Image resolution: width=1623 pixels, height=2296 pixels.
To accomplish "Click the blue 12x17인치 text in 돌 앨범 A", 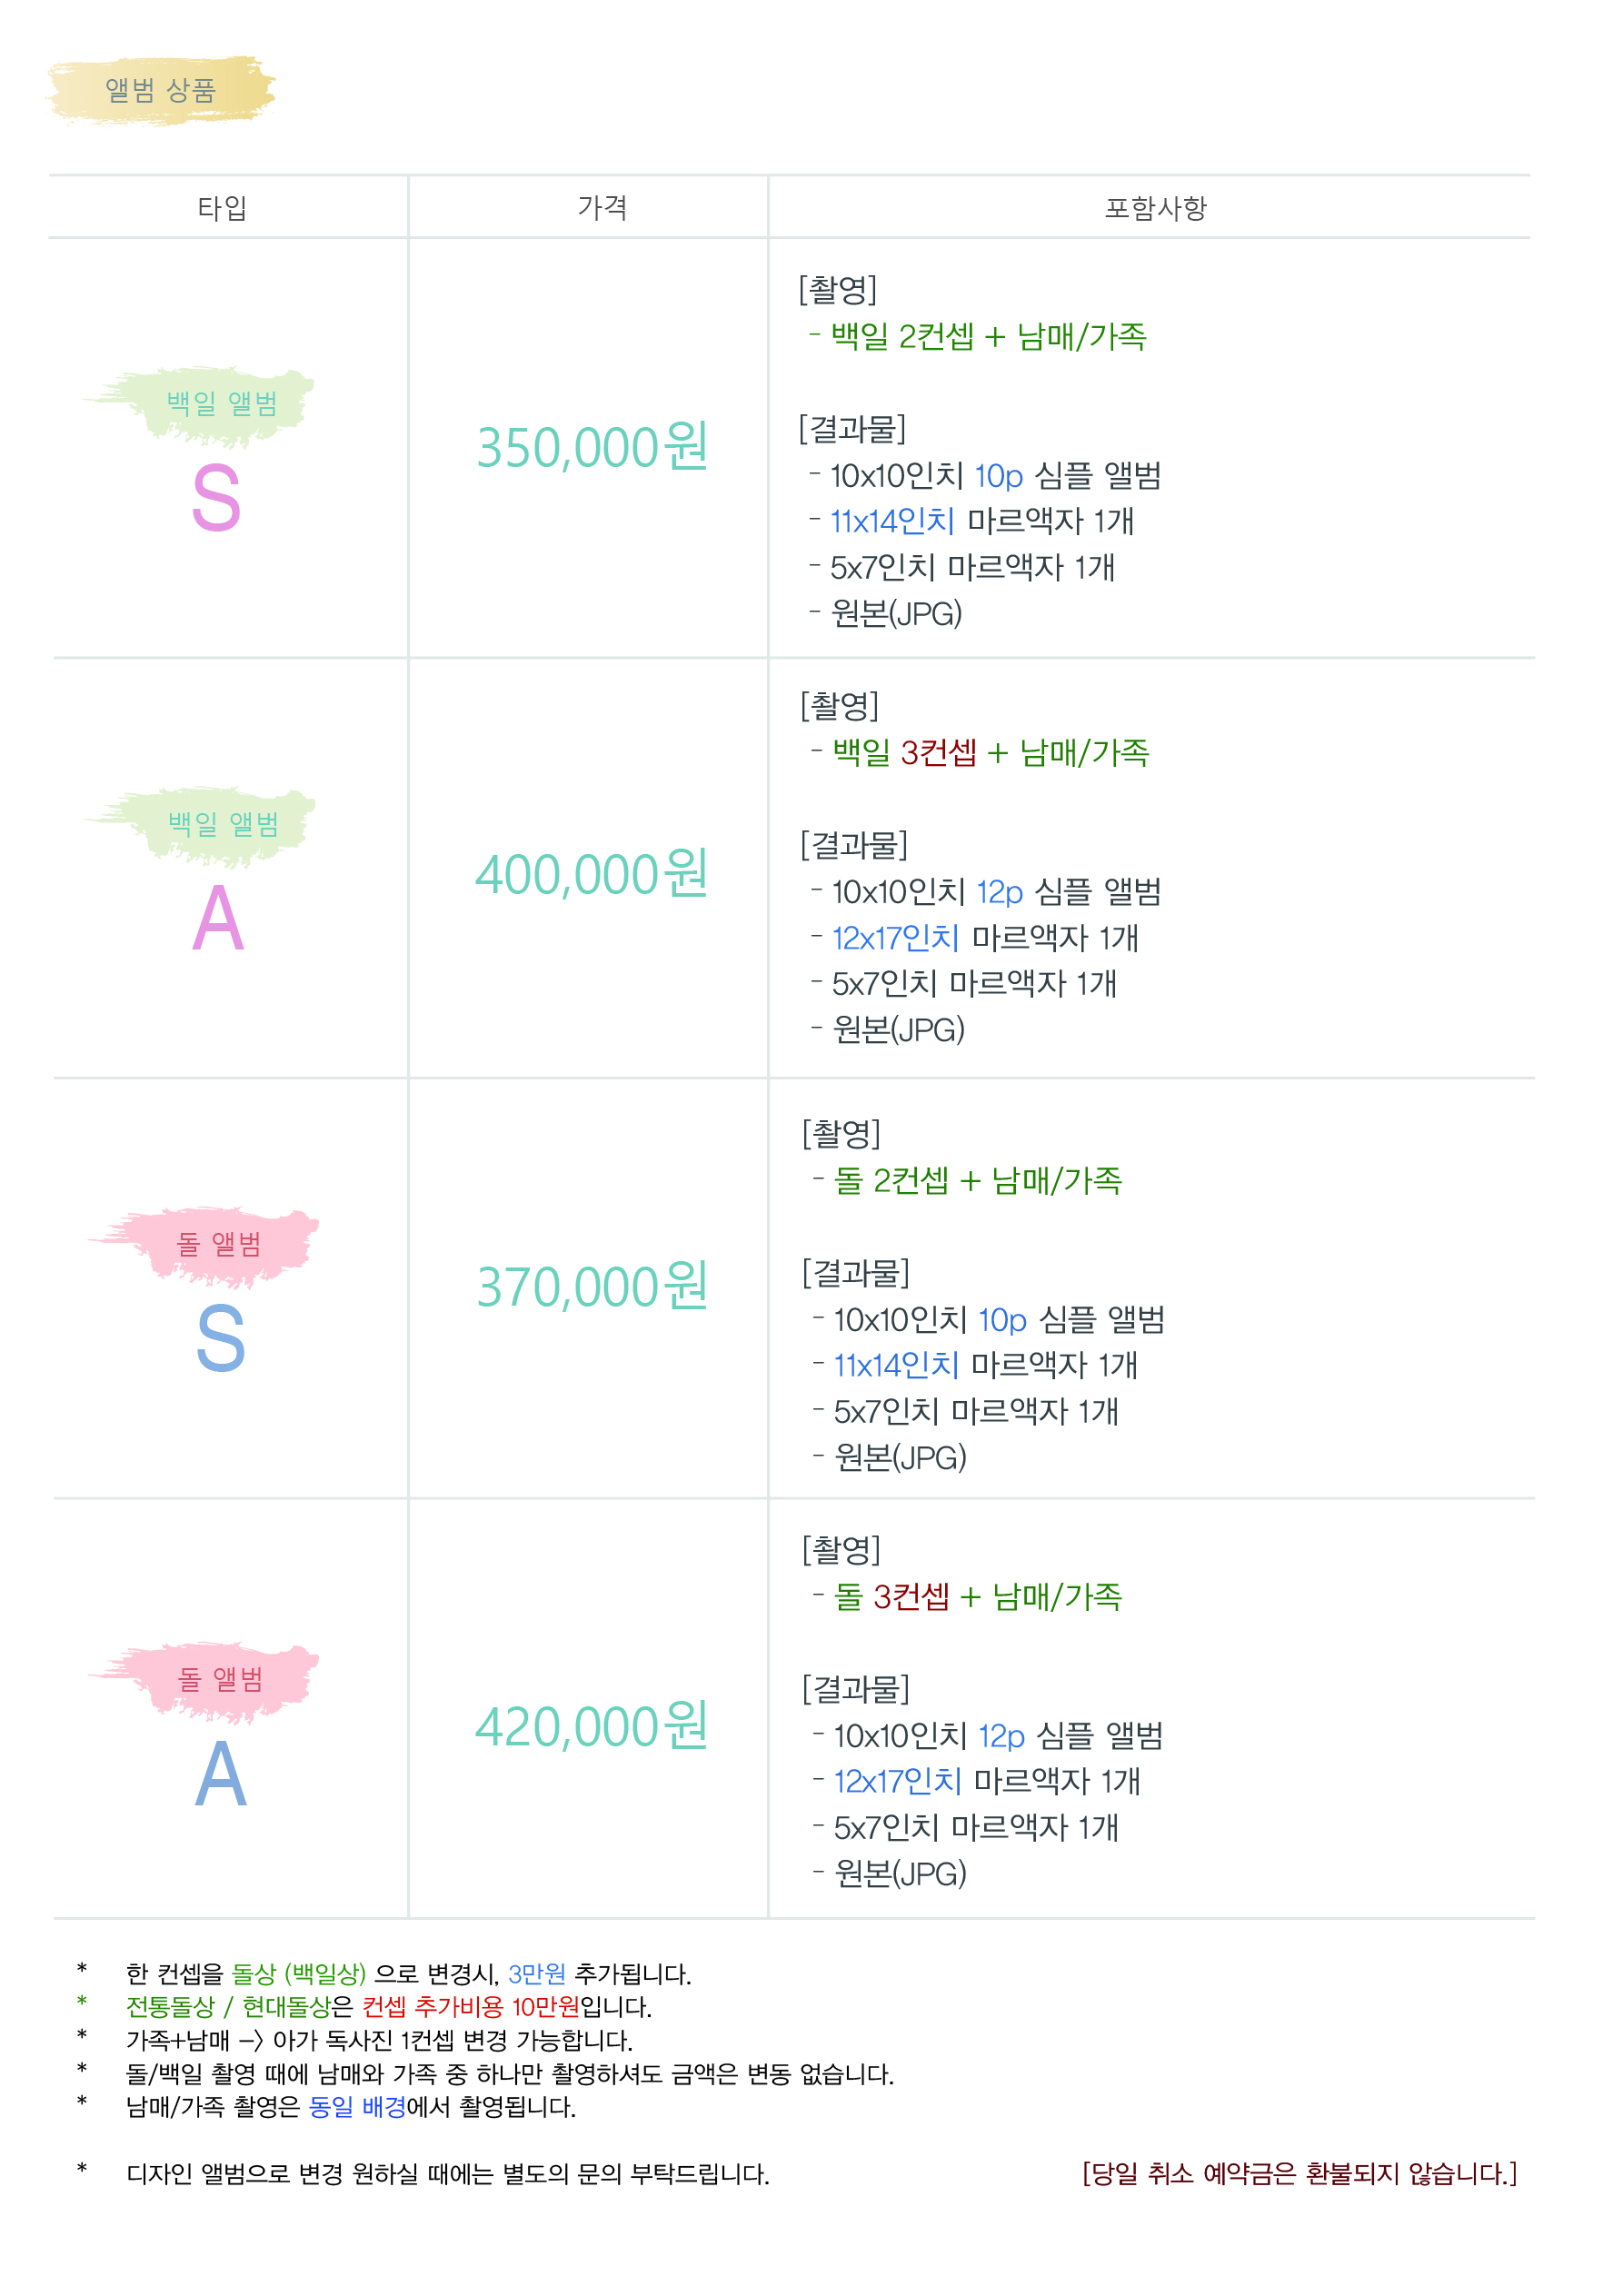I will [897, 1781].
